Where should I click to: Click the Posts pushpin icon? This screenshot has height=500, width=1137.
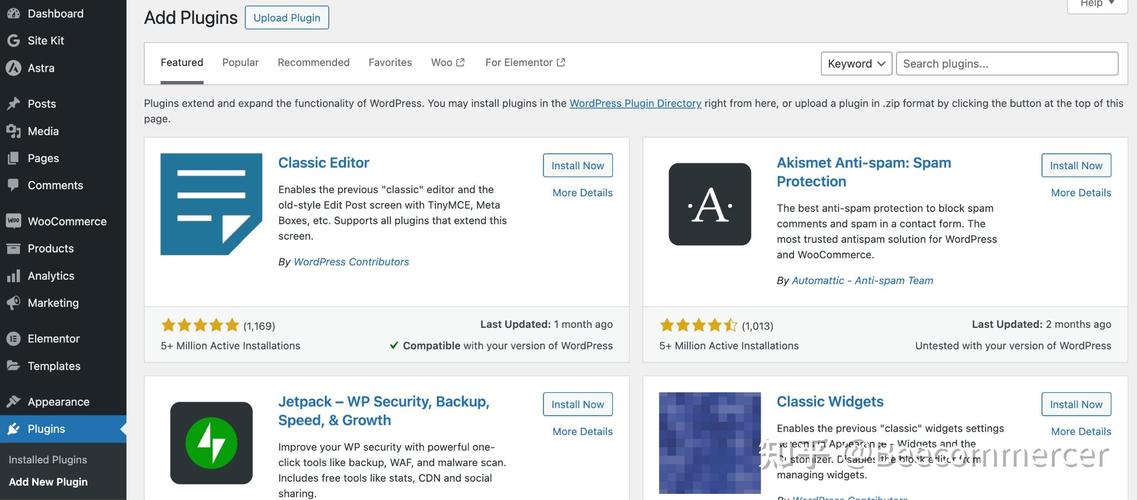pyautogui.click(x=13, y=104)
